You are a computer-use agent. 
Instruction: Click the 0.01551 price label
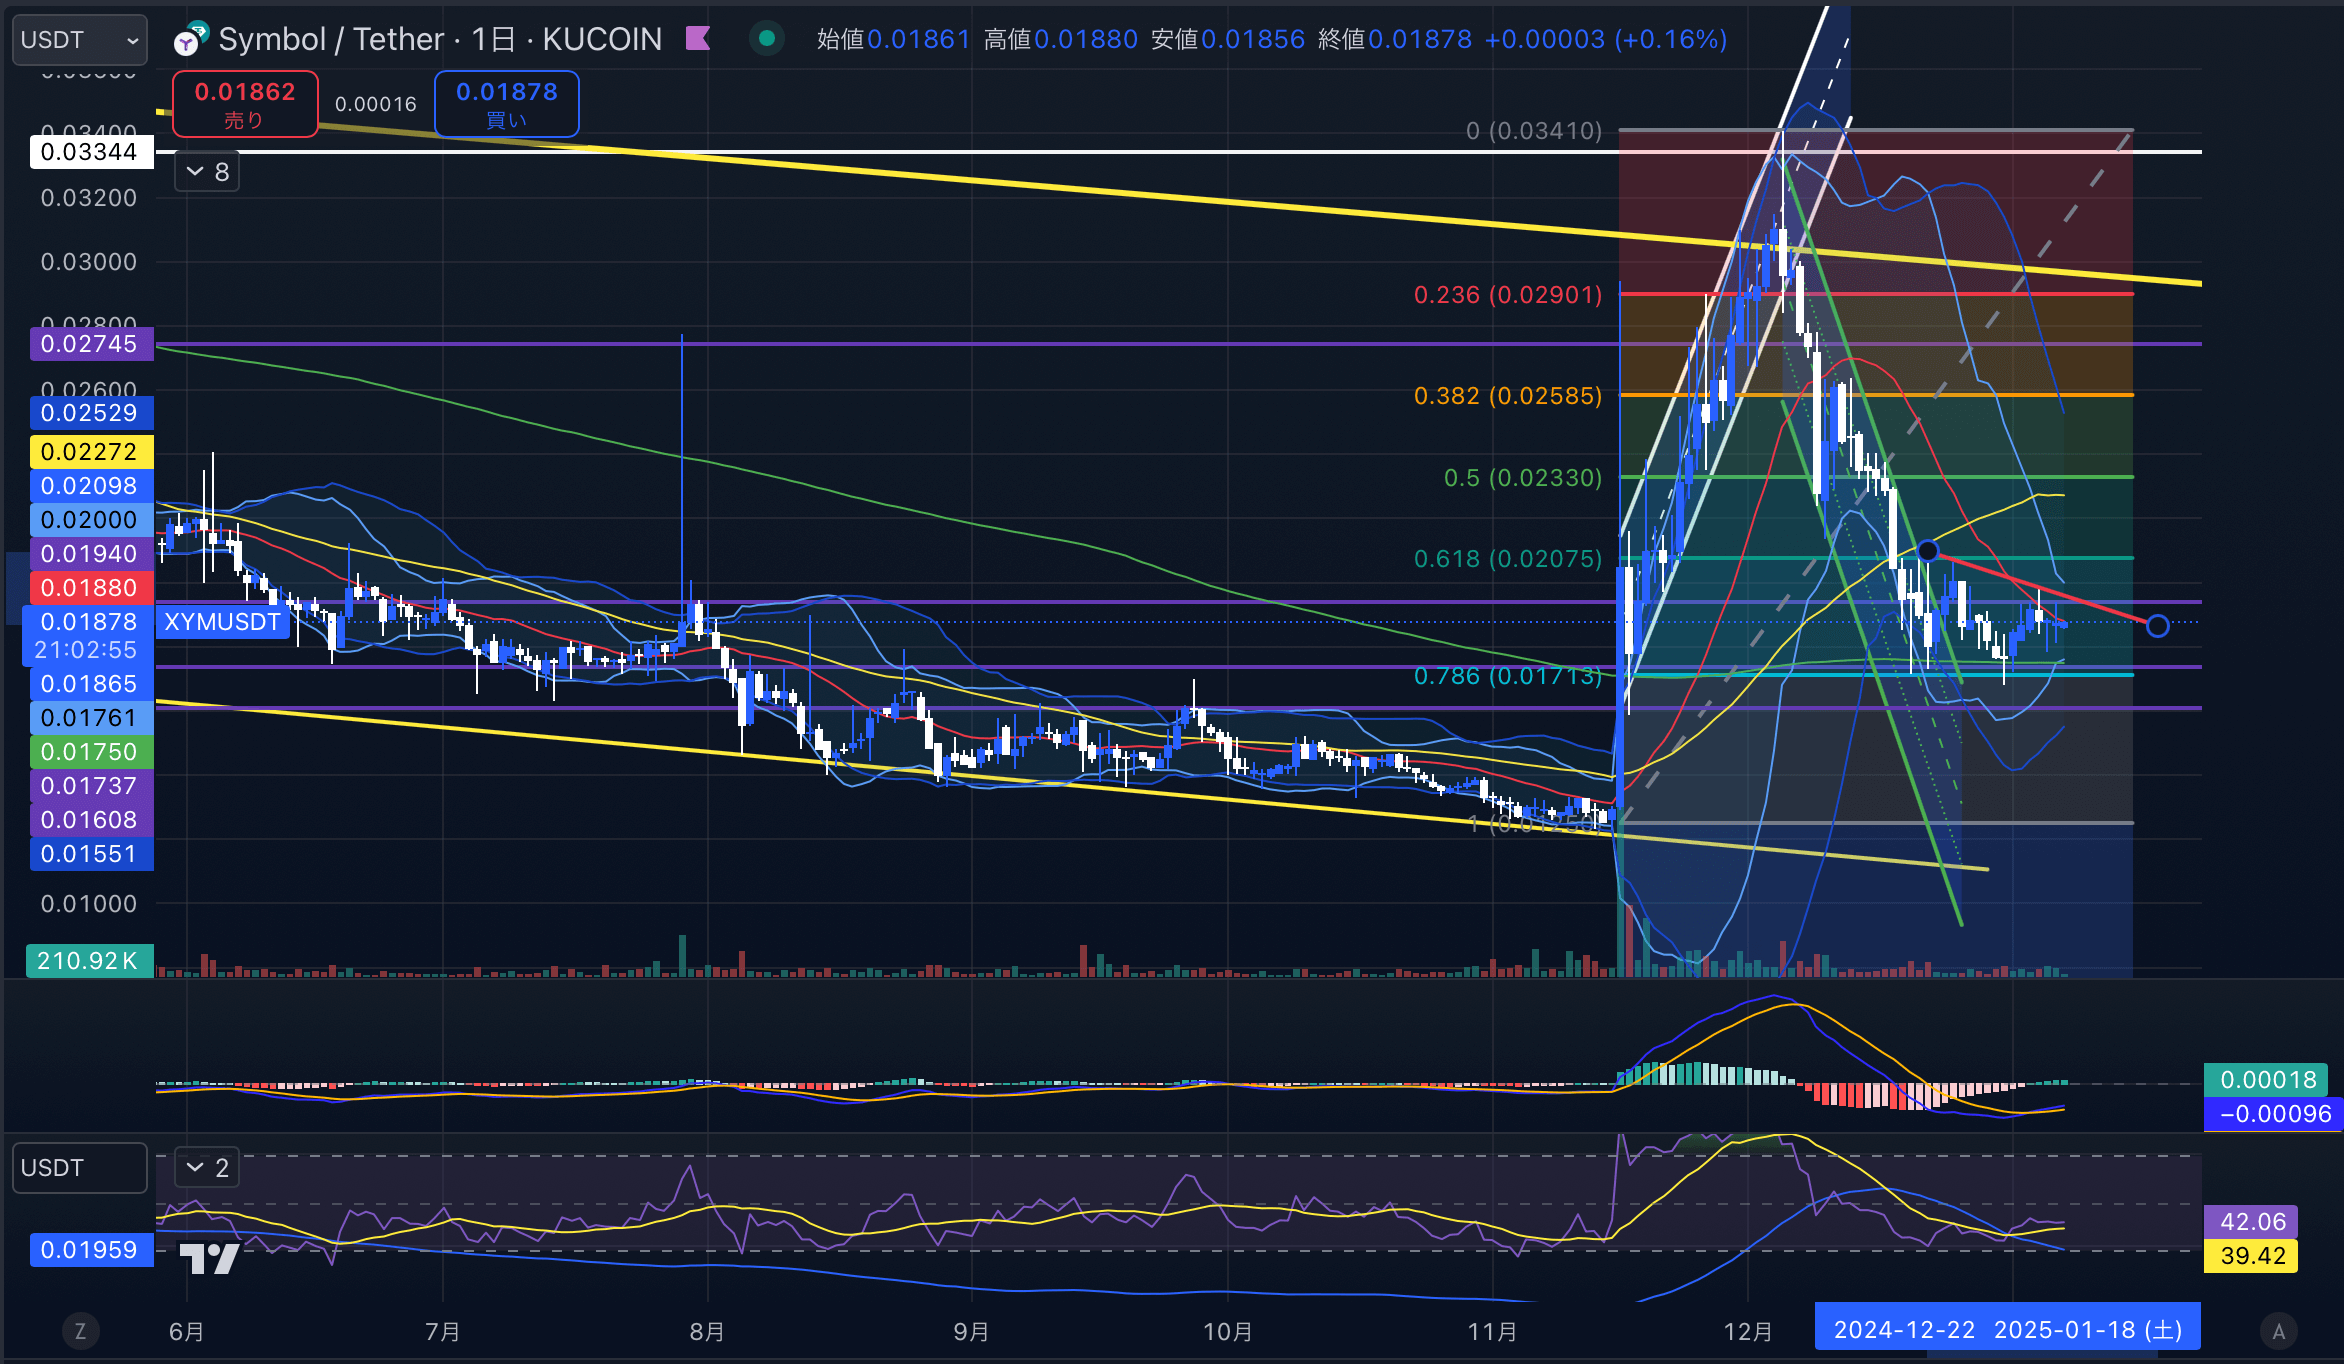91,854
